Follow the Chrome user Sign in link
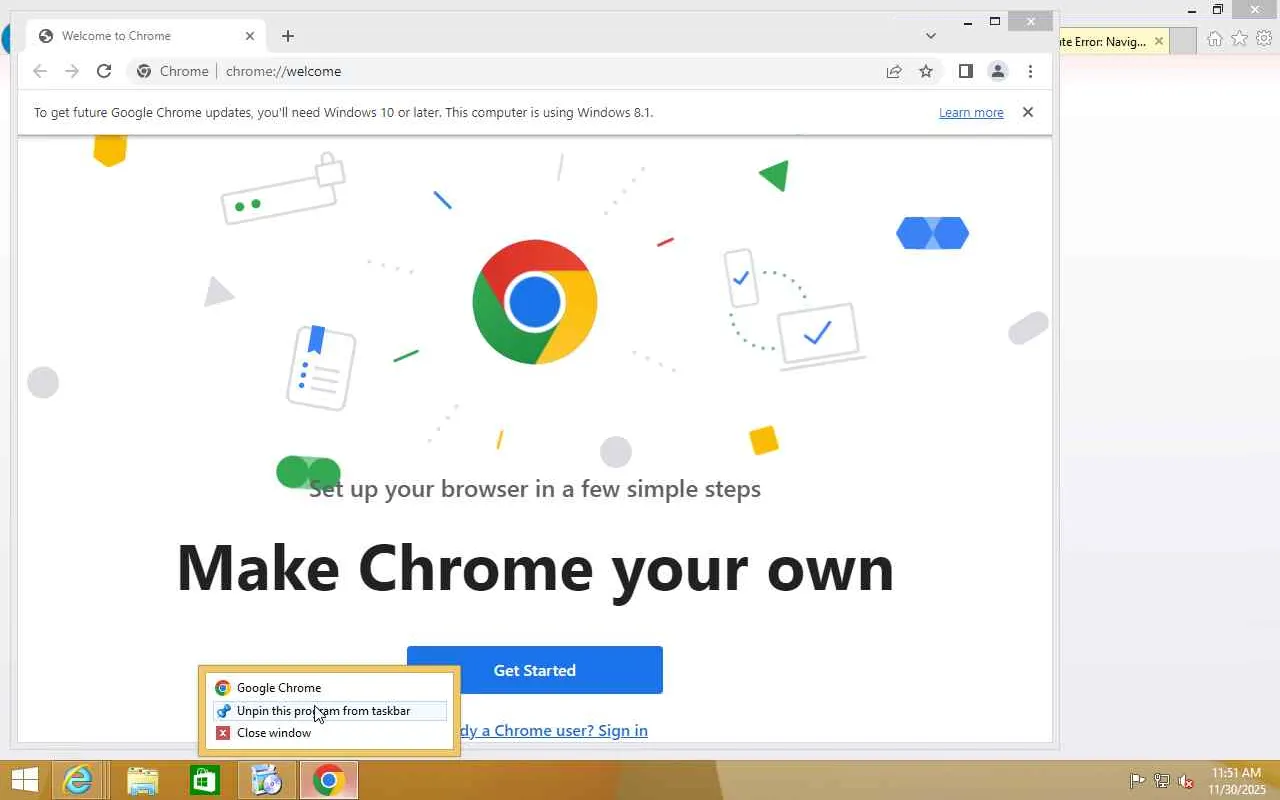This screenshot has height=800, width=1280. tap(555, 730)
